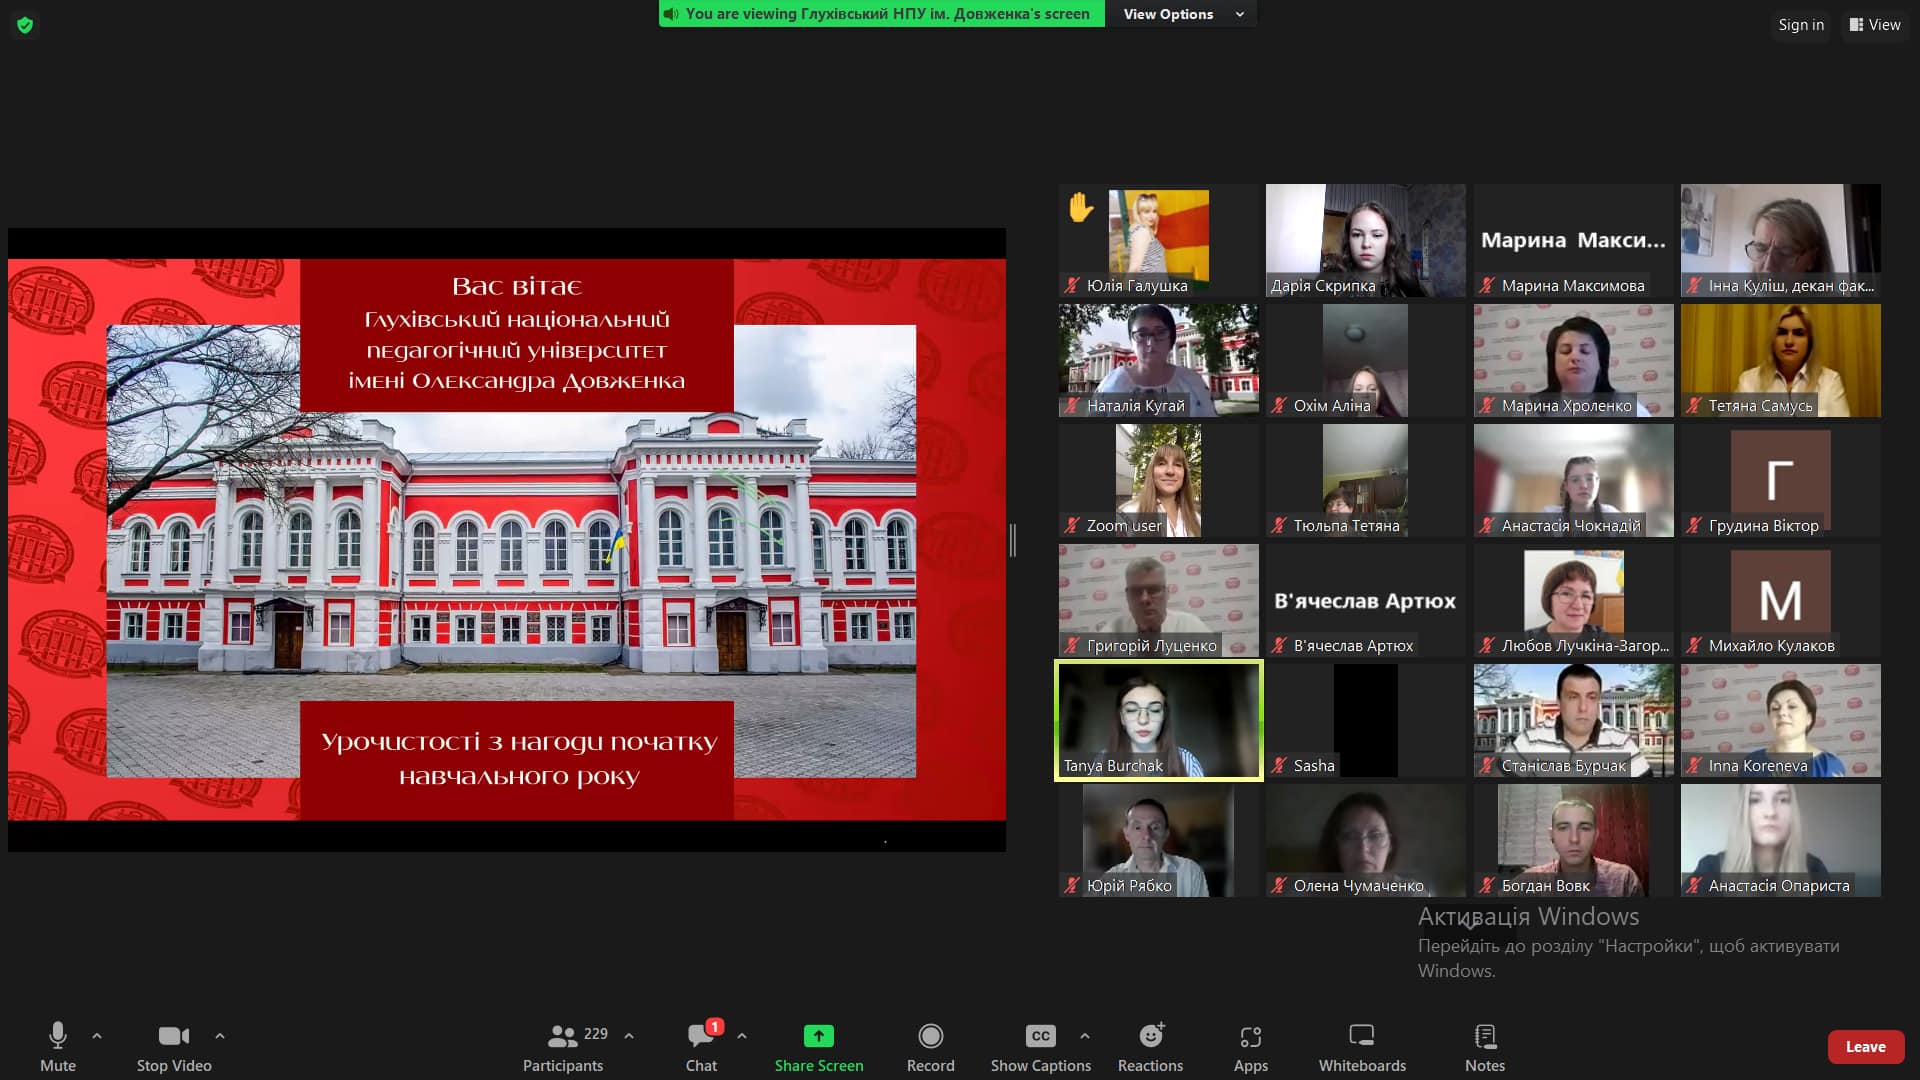Click muted mic icon beside Наталія Кугай
This screenshot has height=1080, width=1920.
pyautogui.click(x=1072, y=406)
